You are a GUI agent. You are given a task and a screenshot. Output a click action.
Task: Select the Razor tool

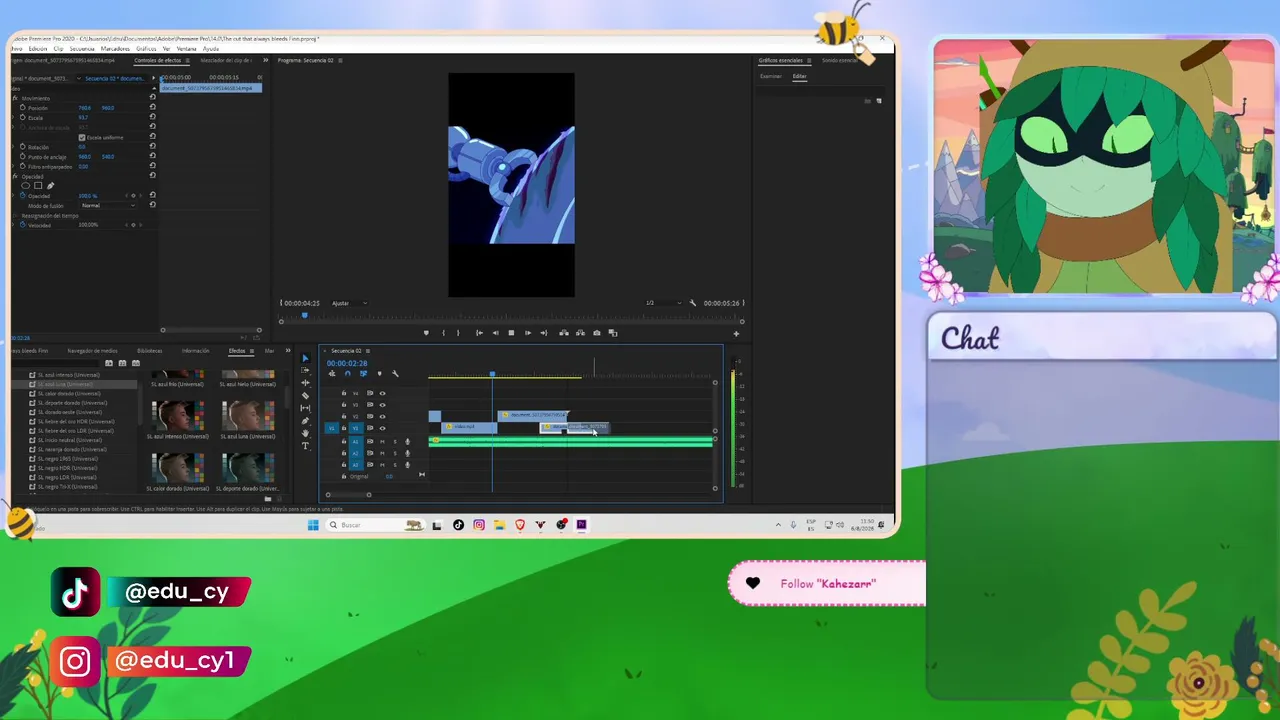(305, 396)
